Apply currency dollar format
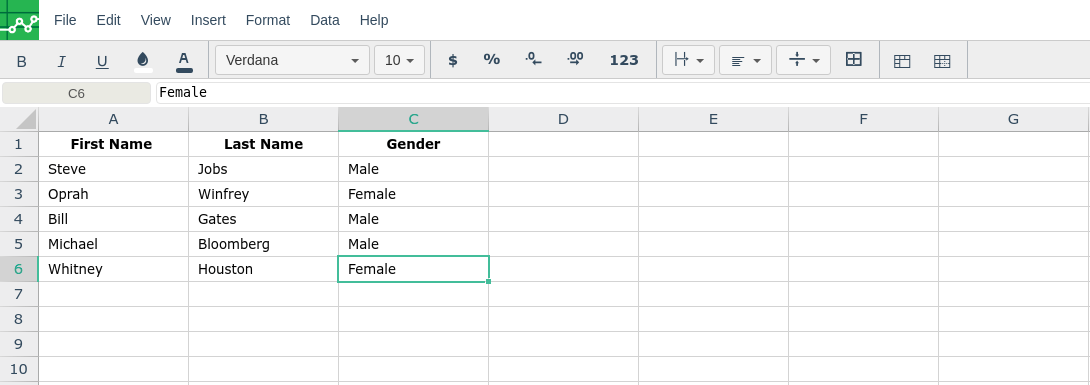Screen dimensions: 1090x385 click(x=453, y=60)
